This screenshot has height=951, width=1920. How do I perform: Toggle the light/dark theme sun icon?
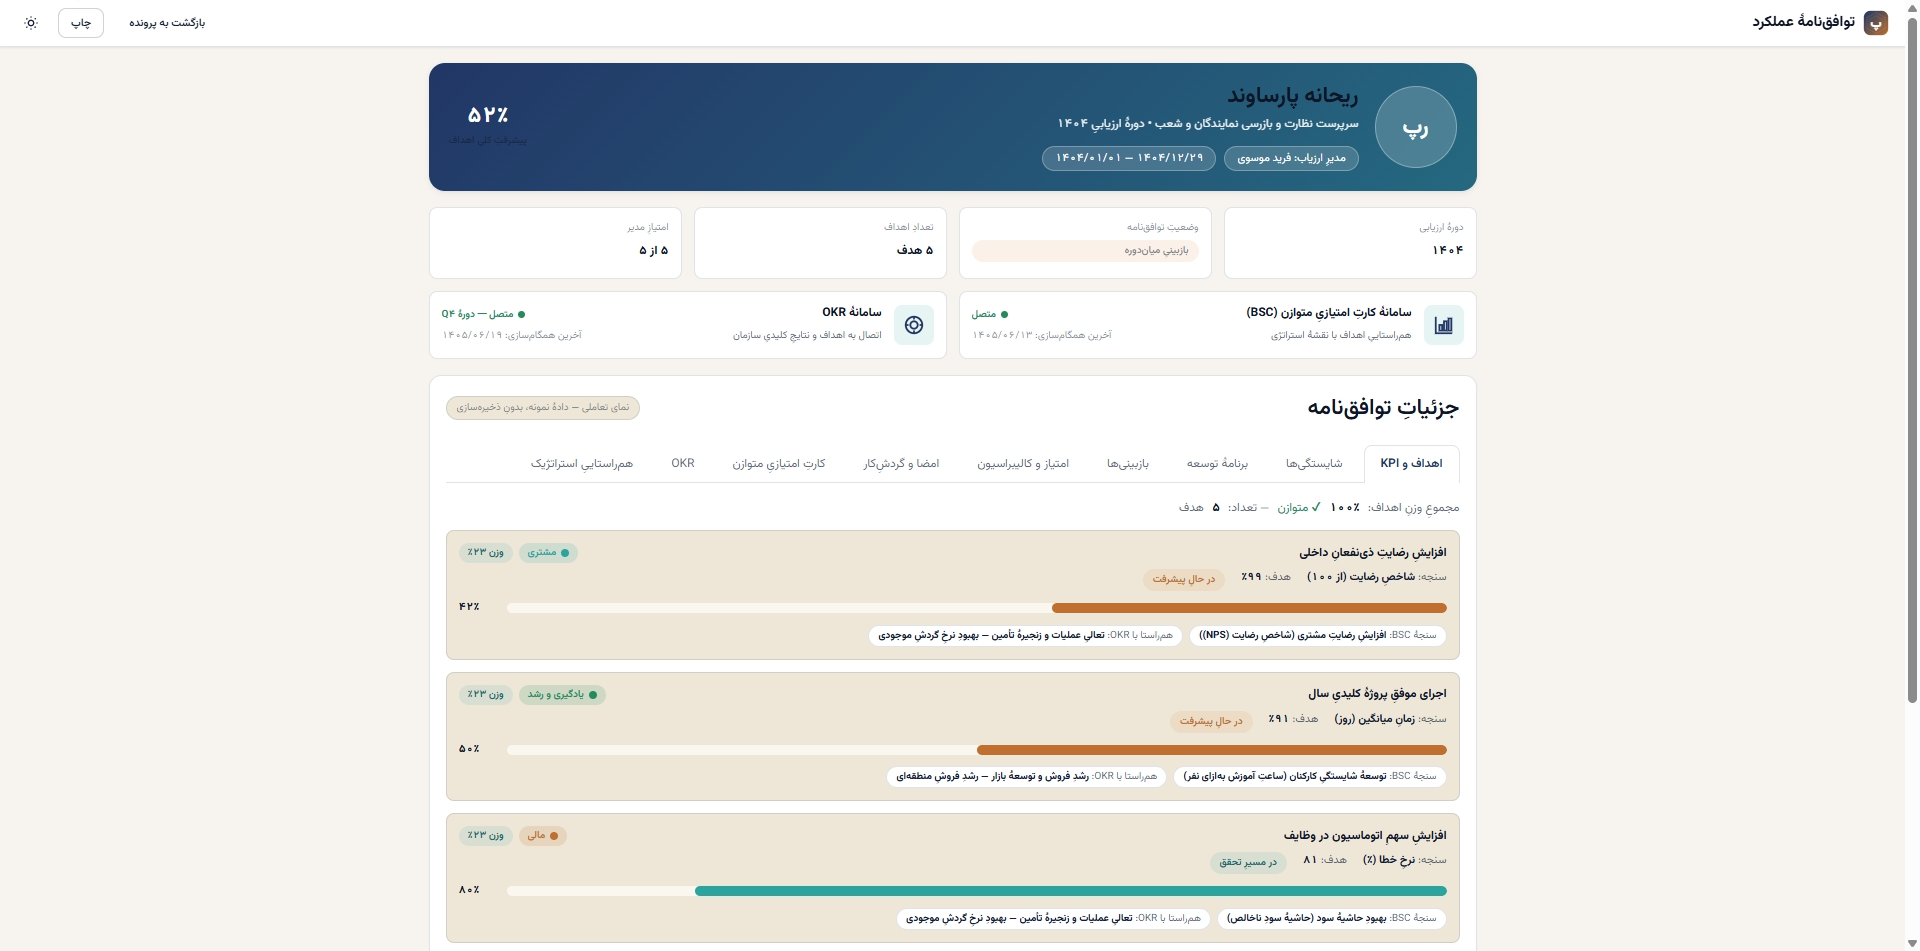coord(31,23)
